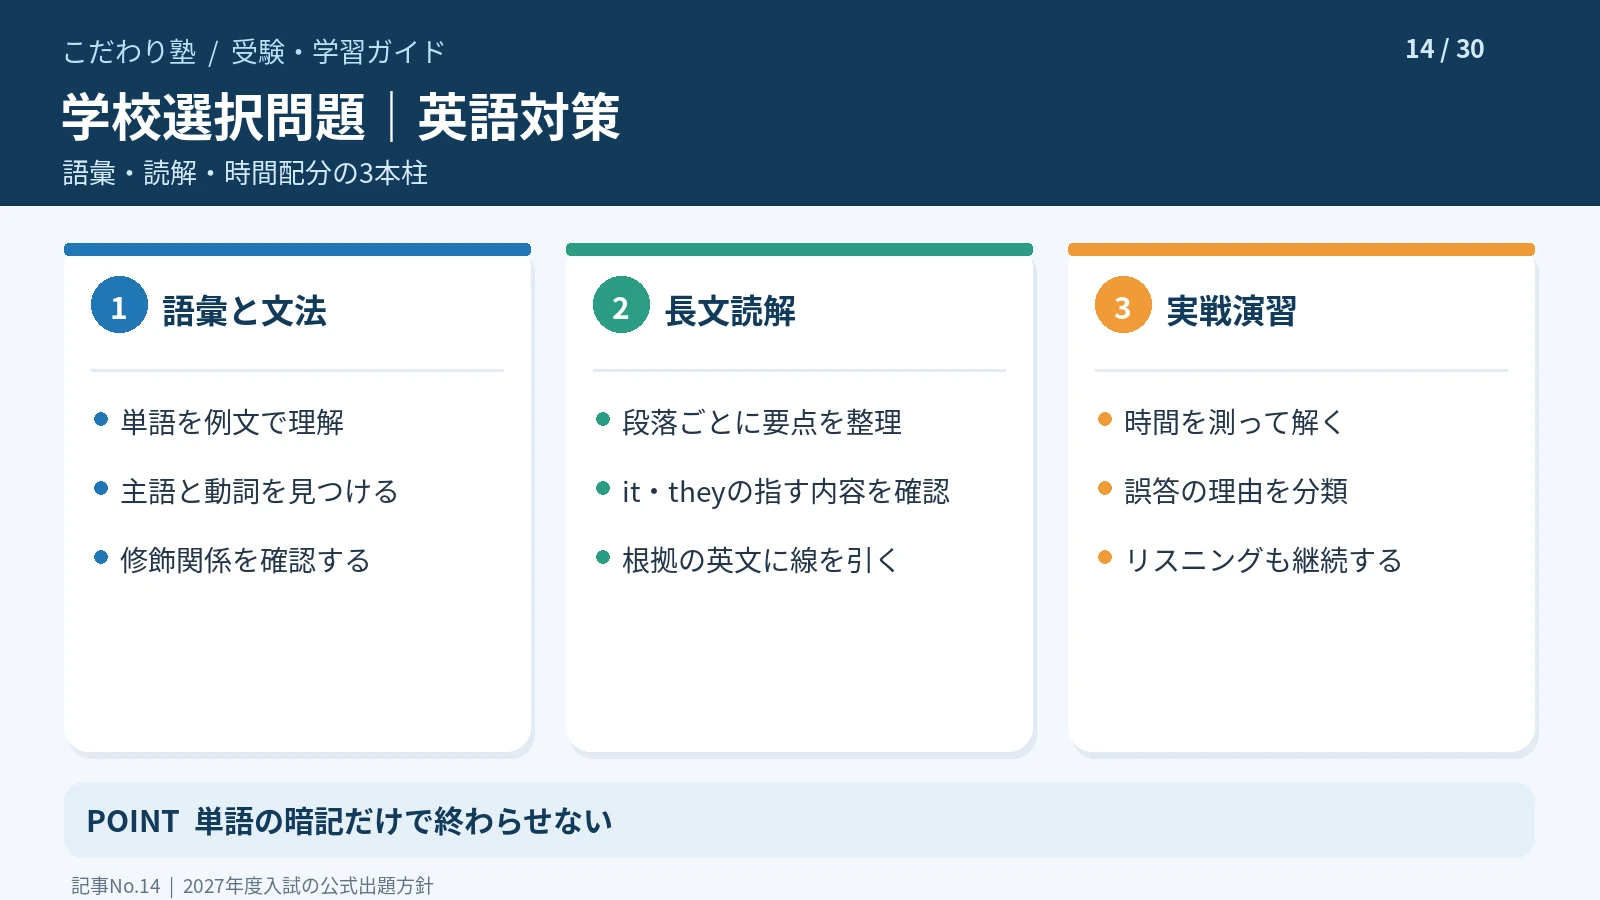This screenshot has width=1600, height=900.
Task: Click the POINT banner 単語の暗記だけで終わらせない
Action: point(799,820)
